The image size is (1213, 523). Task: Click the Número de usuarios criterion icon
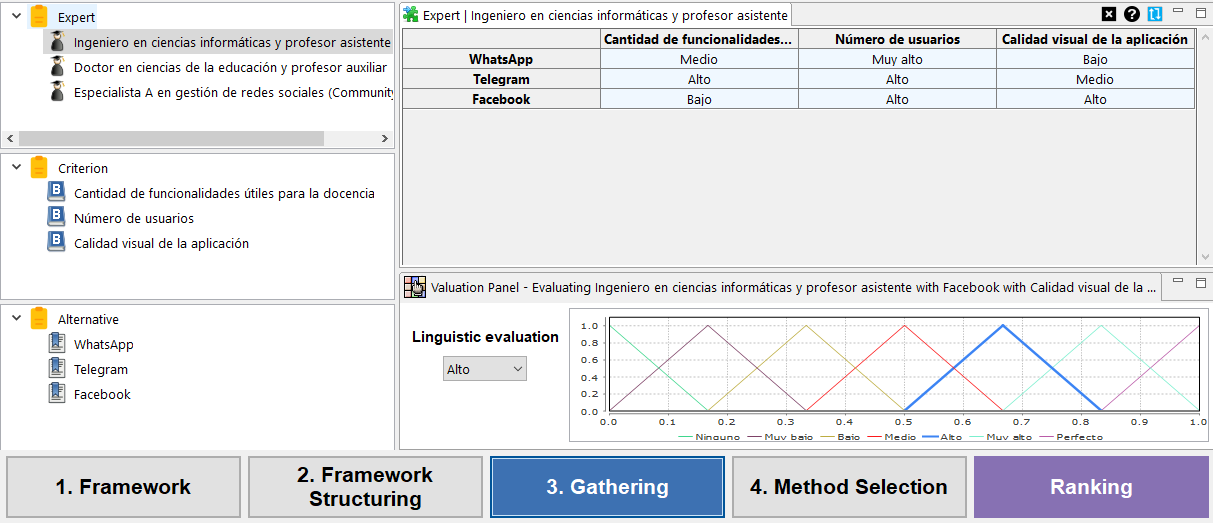[x=57, y=218]
